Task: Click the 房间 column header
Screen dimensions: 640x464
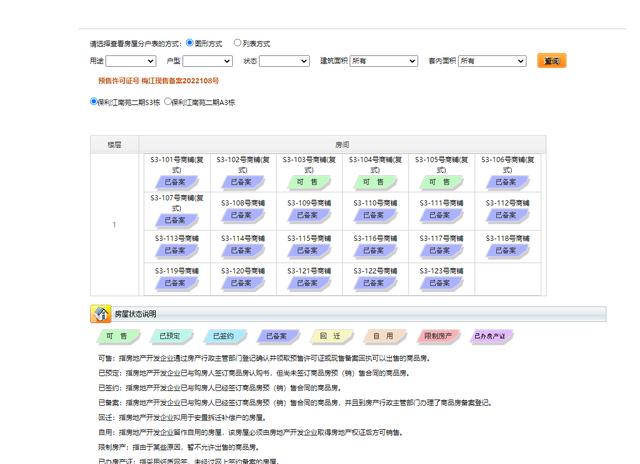Action: point(342,144)
